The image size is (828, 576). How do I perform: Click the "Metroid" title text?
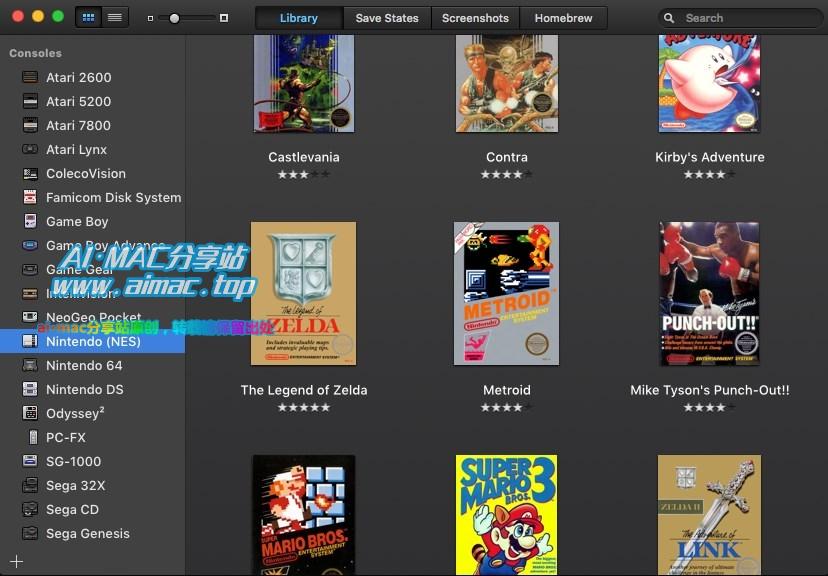pos(507,390)
